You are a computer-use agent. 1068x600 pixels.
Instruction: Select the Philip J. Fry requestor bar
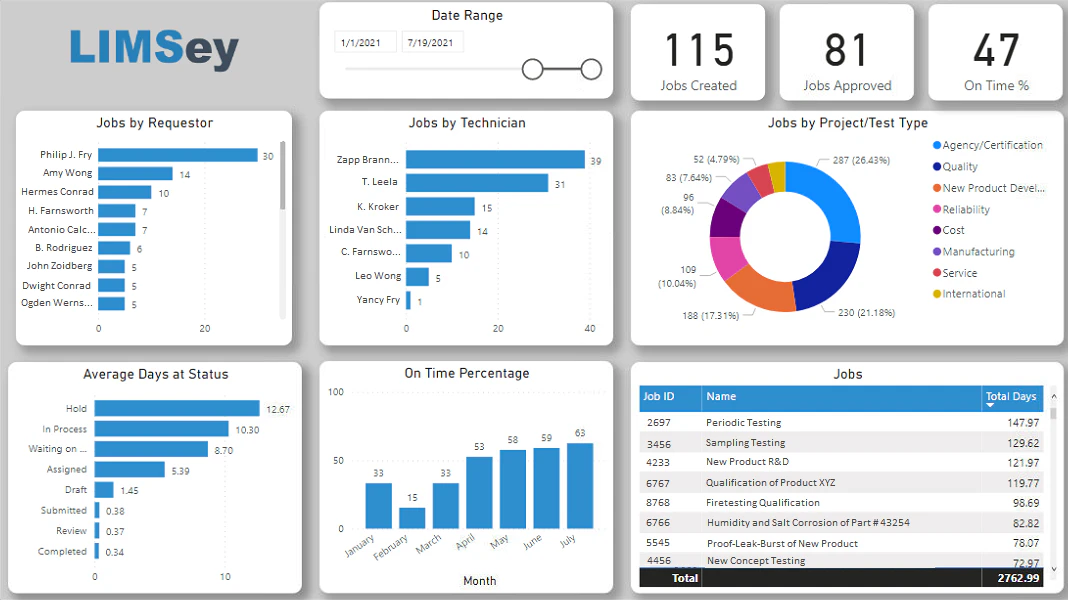(178, 155)
